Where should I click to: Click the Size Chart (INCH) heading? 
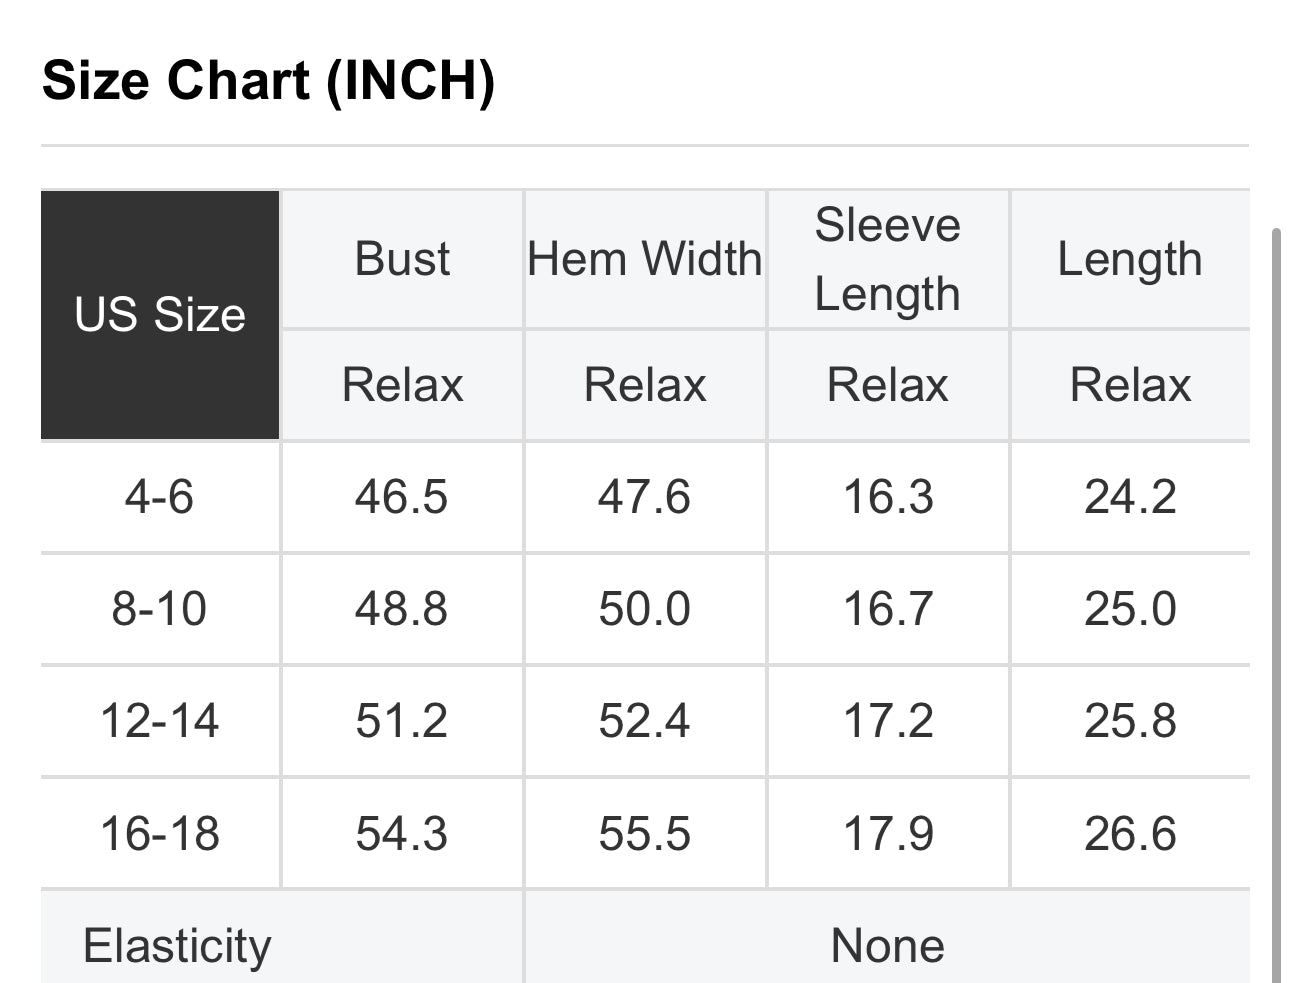(x=269, y=80)
